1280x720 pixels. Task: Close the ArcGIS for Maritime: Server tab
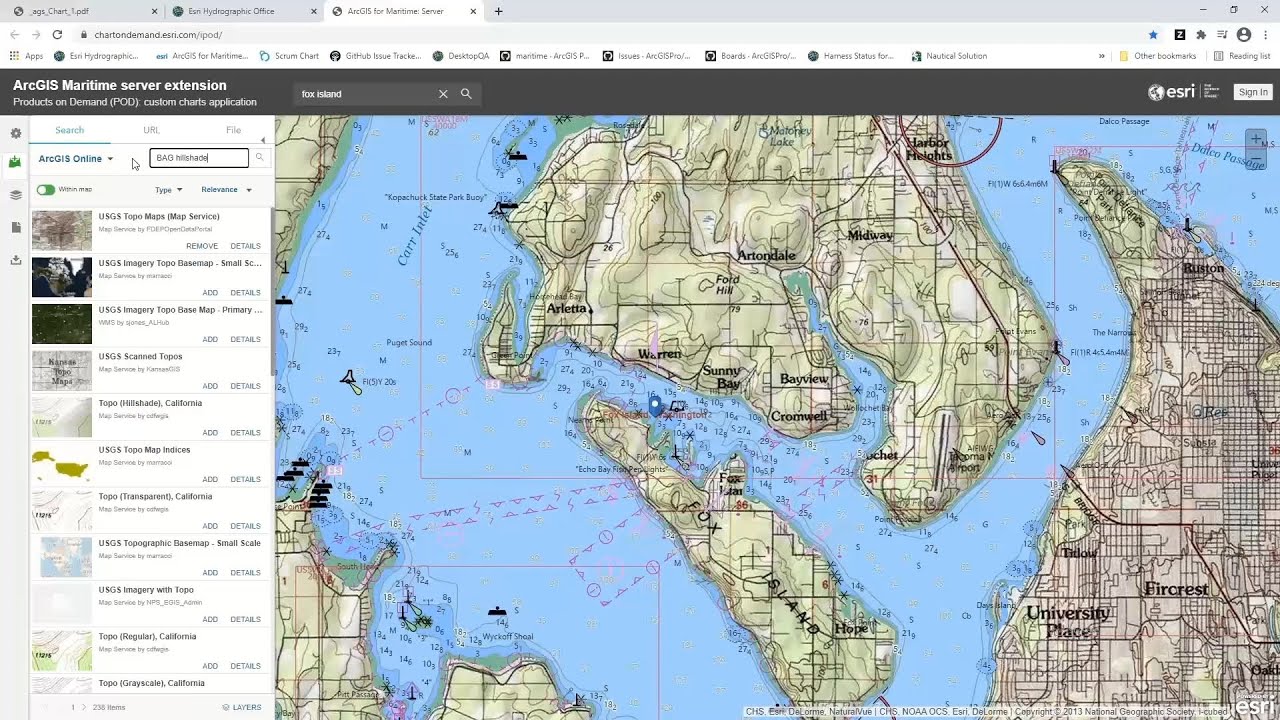click(x=473, y=11)
